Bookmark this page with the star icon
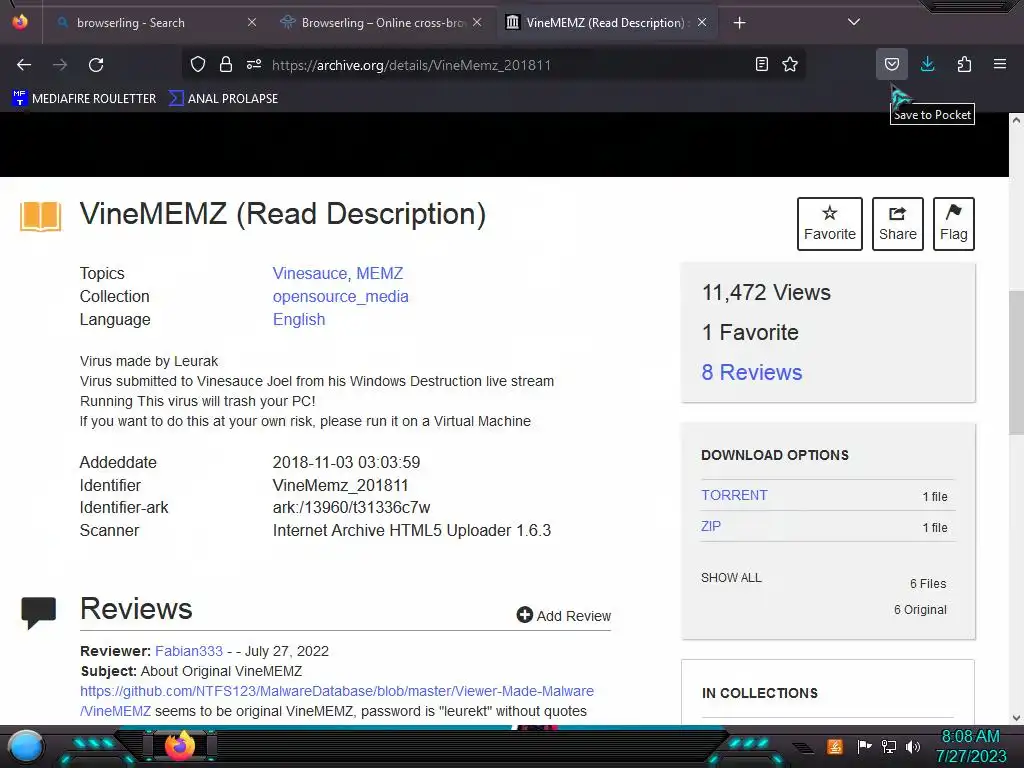 point(790,64)
